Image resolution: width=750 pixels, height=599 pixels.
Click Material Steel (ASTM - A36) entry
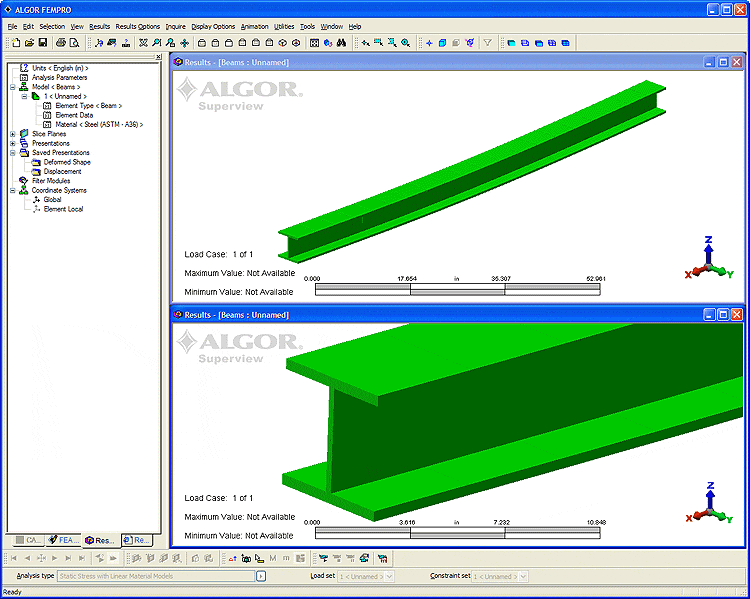point(99,124)
